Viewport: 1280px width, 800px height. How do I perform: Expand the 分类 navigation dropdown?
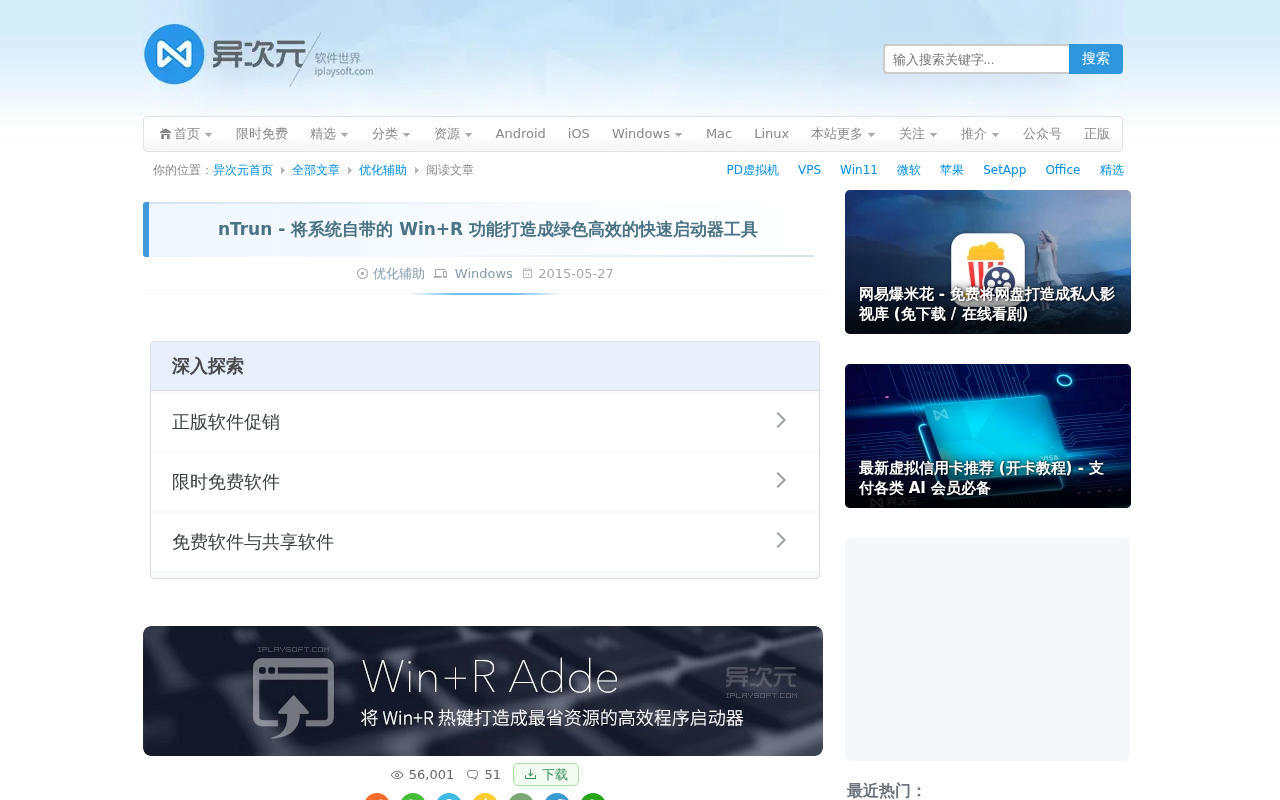click(x=391, y=134)
